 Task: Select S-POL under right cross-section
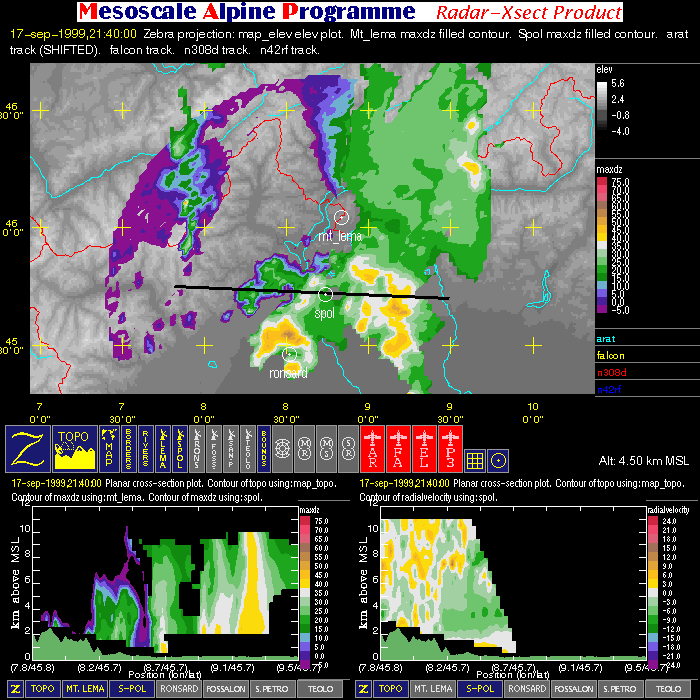(x=480, y=689)
